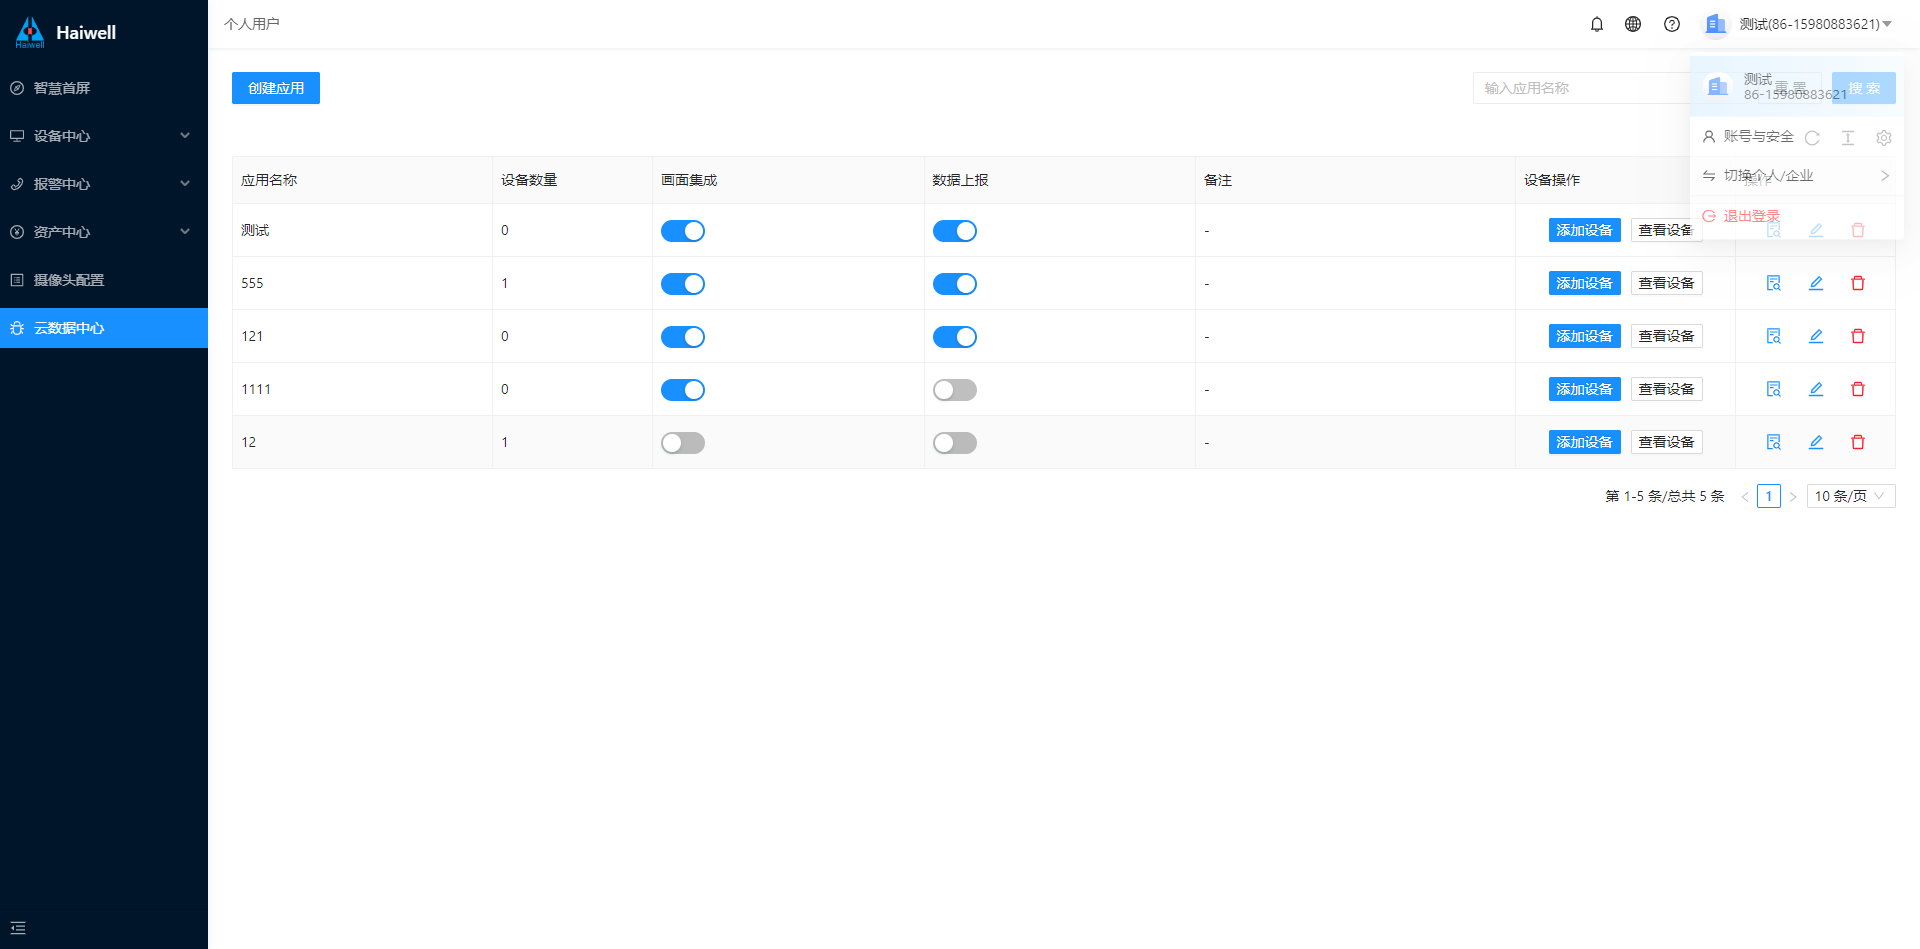
Task: Enable 数据上报 for app 1111
Action: pos(955,390)
